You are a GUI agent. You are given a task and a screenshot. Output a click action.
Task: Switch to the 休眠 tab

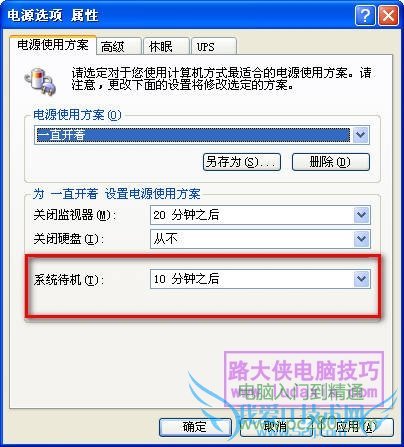pos(166,46)
